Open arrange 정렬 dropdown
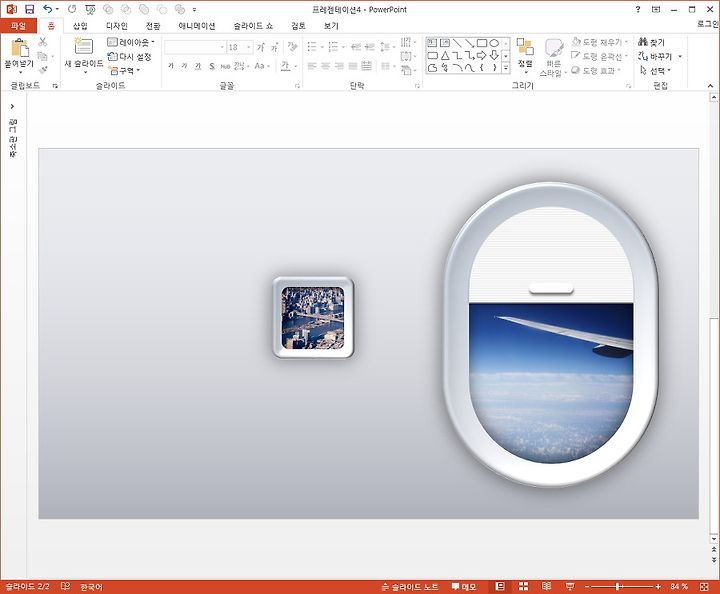The width and height of the screenshot is (720, 594). click(x=525, y=56)
